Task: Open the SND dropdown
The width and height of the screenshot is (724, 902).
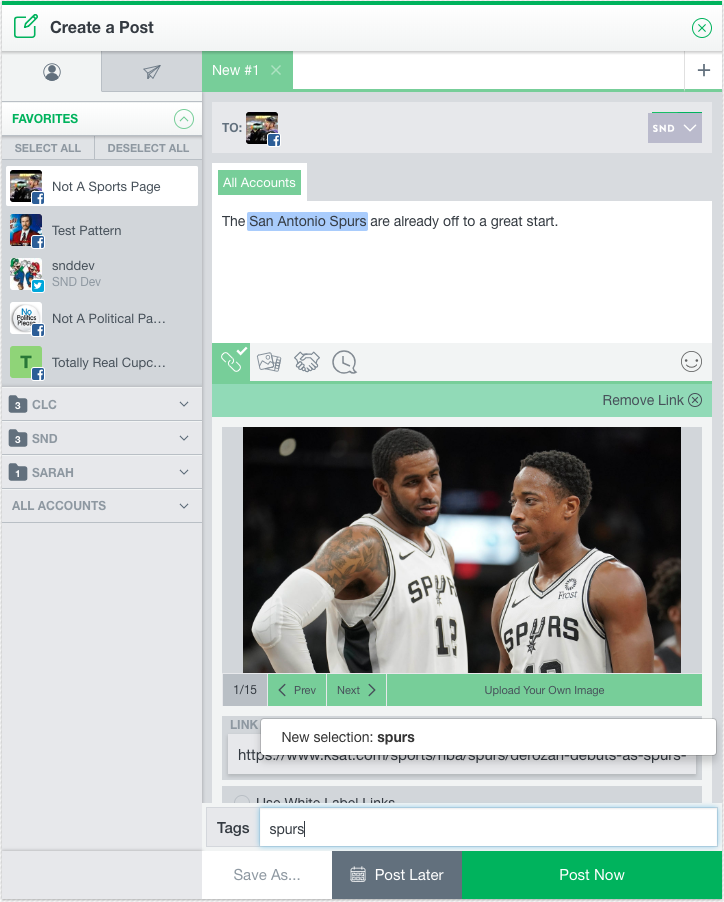Action: click(x=675, y=128)
